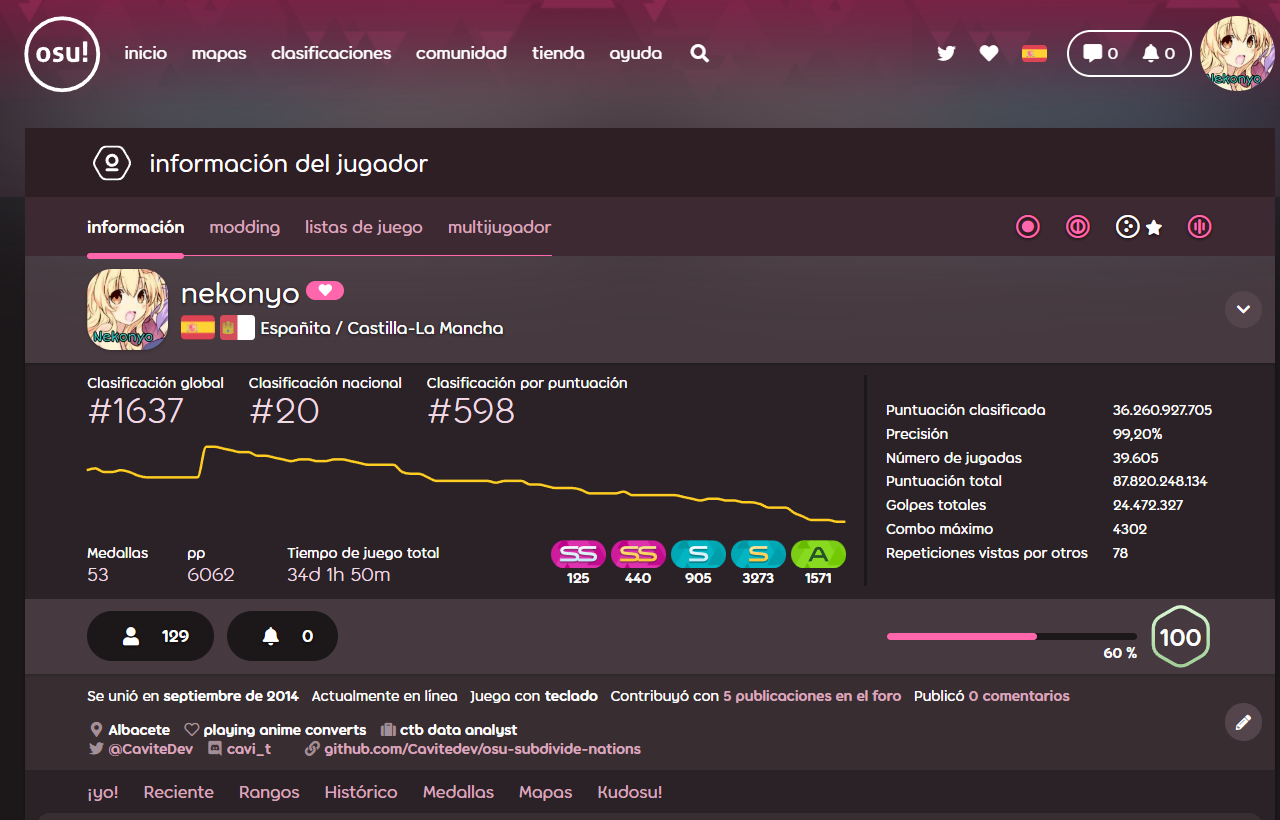
Task: Jump to Kudosu! section
Action: click(630, 792)
